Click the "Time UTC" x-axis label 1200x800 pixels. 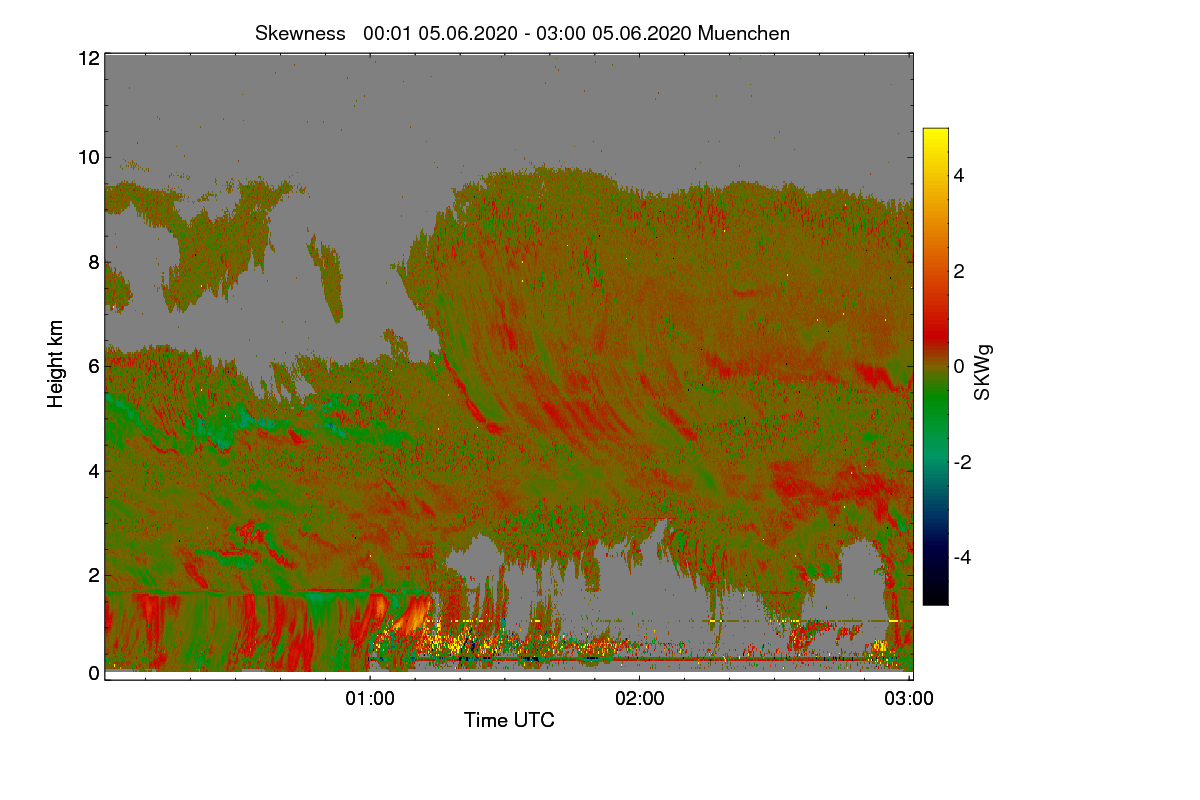(509, 720)
